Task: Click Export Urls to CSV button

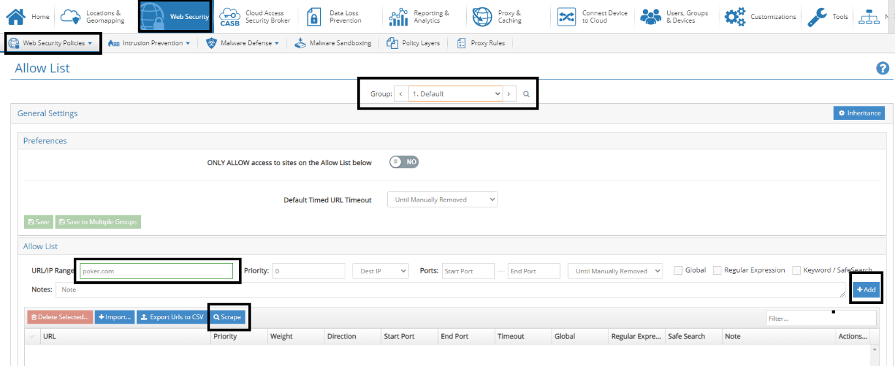Action: pos(171,317)
